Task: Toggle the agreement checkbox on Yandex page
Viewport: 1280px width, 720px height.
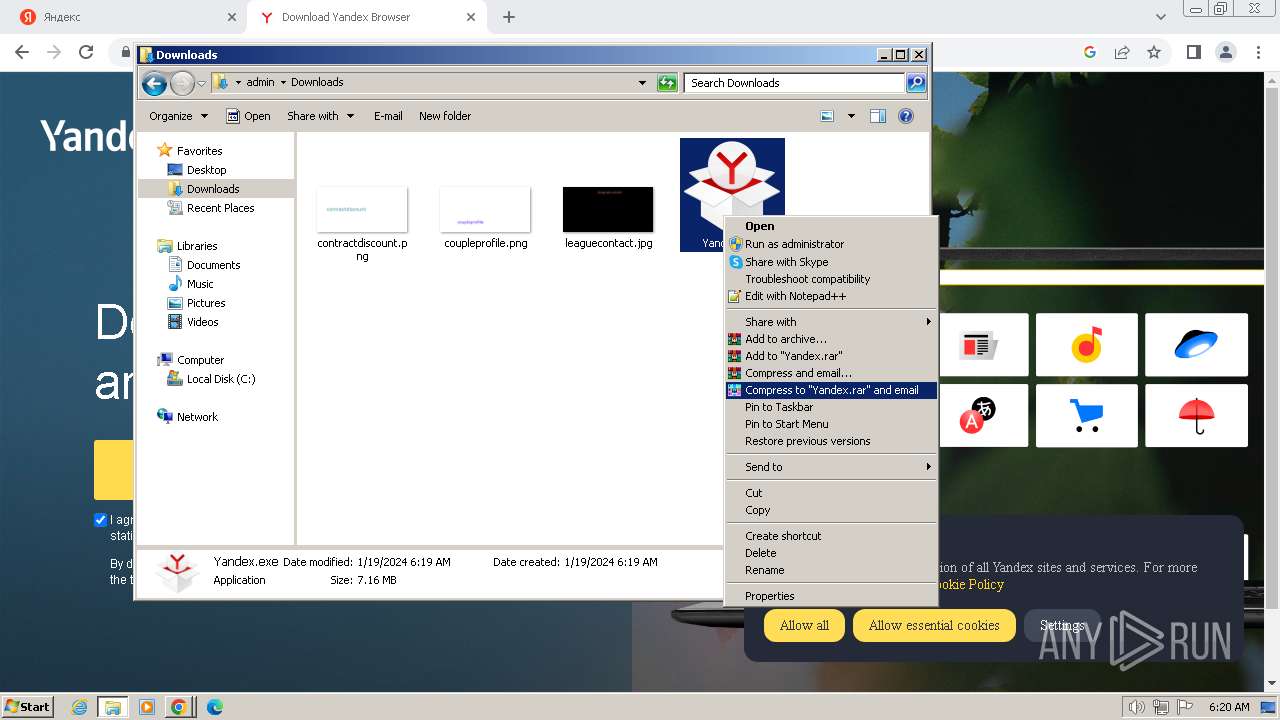Action: click(100, 520)
